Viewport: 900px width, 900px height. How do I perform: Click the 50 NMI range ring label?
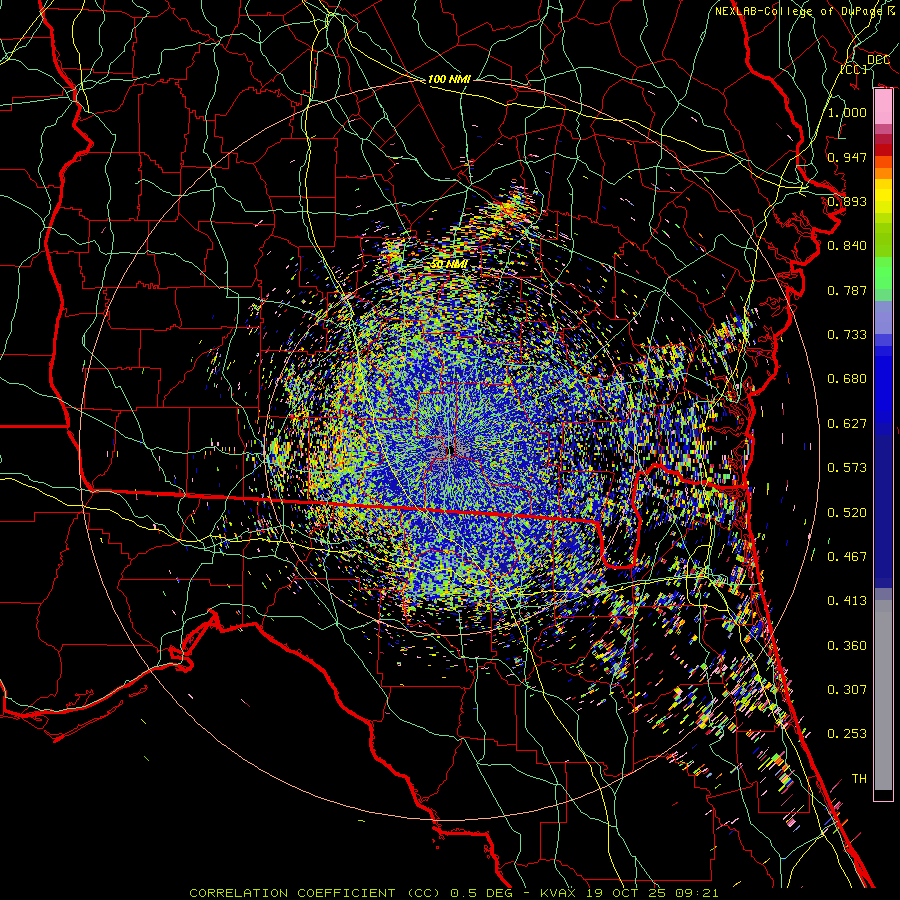pos(449,264)
